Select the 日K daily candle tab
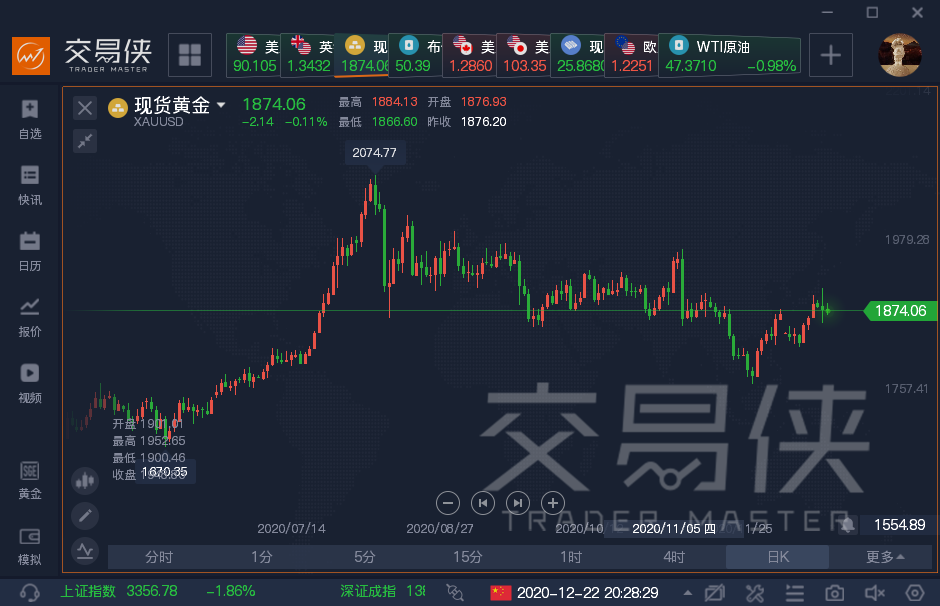The image size is (940, 606). pyautogui.click(x=778, y=557)
